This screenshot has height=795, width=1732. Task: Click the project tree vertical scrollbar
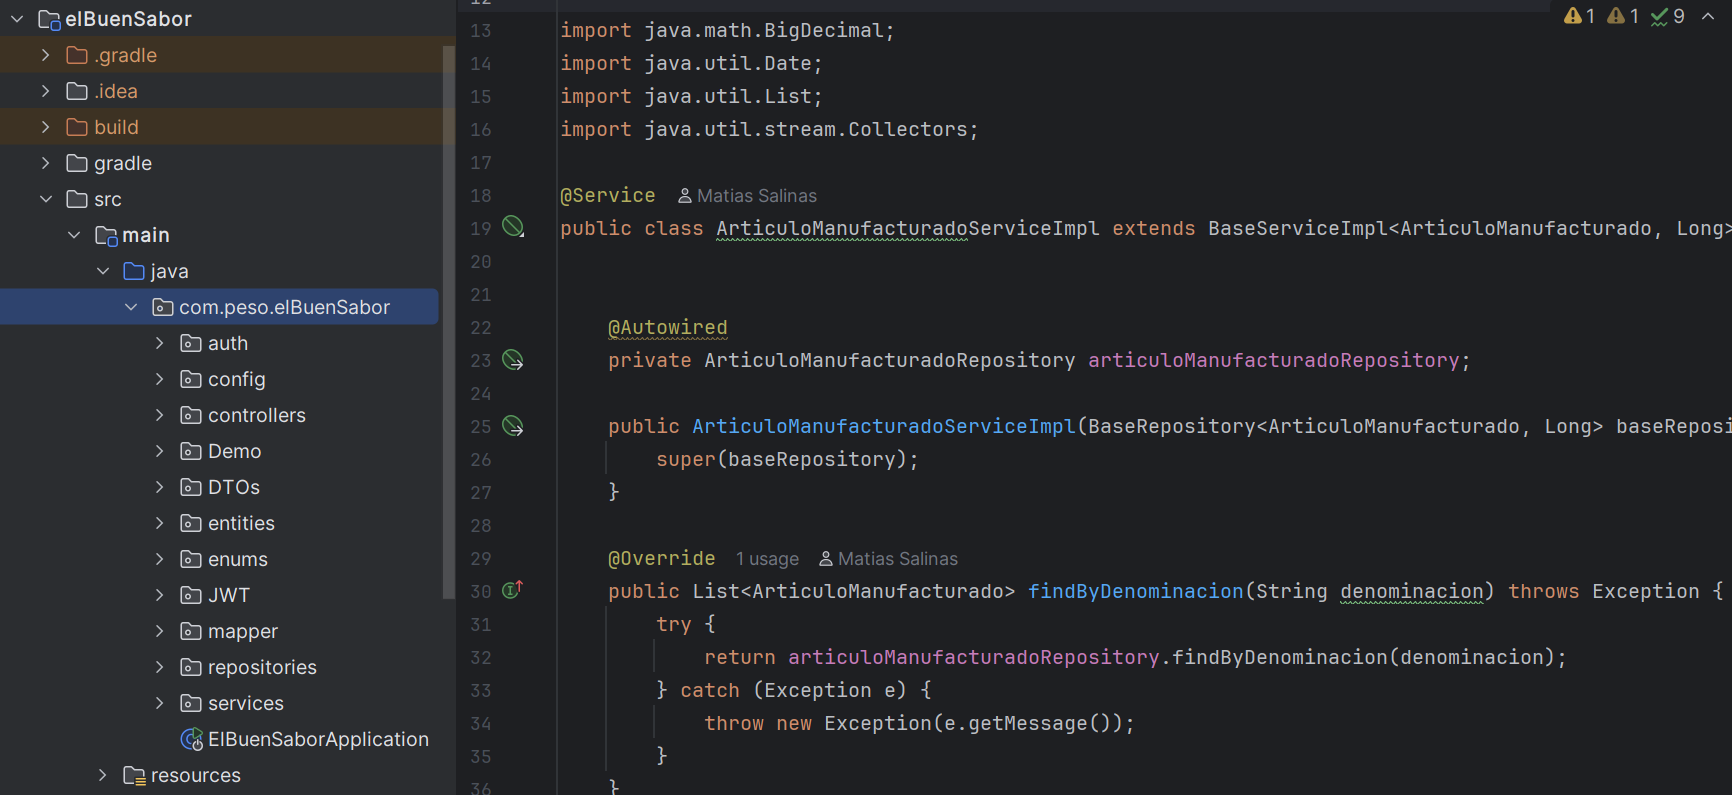click(448, 320)
